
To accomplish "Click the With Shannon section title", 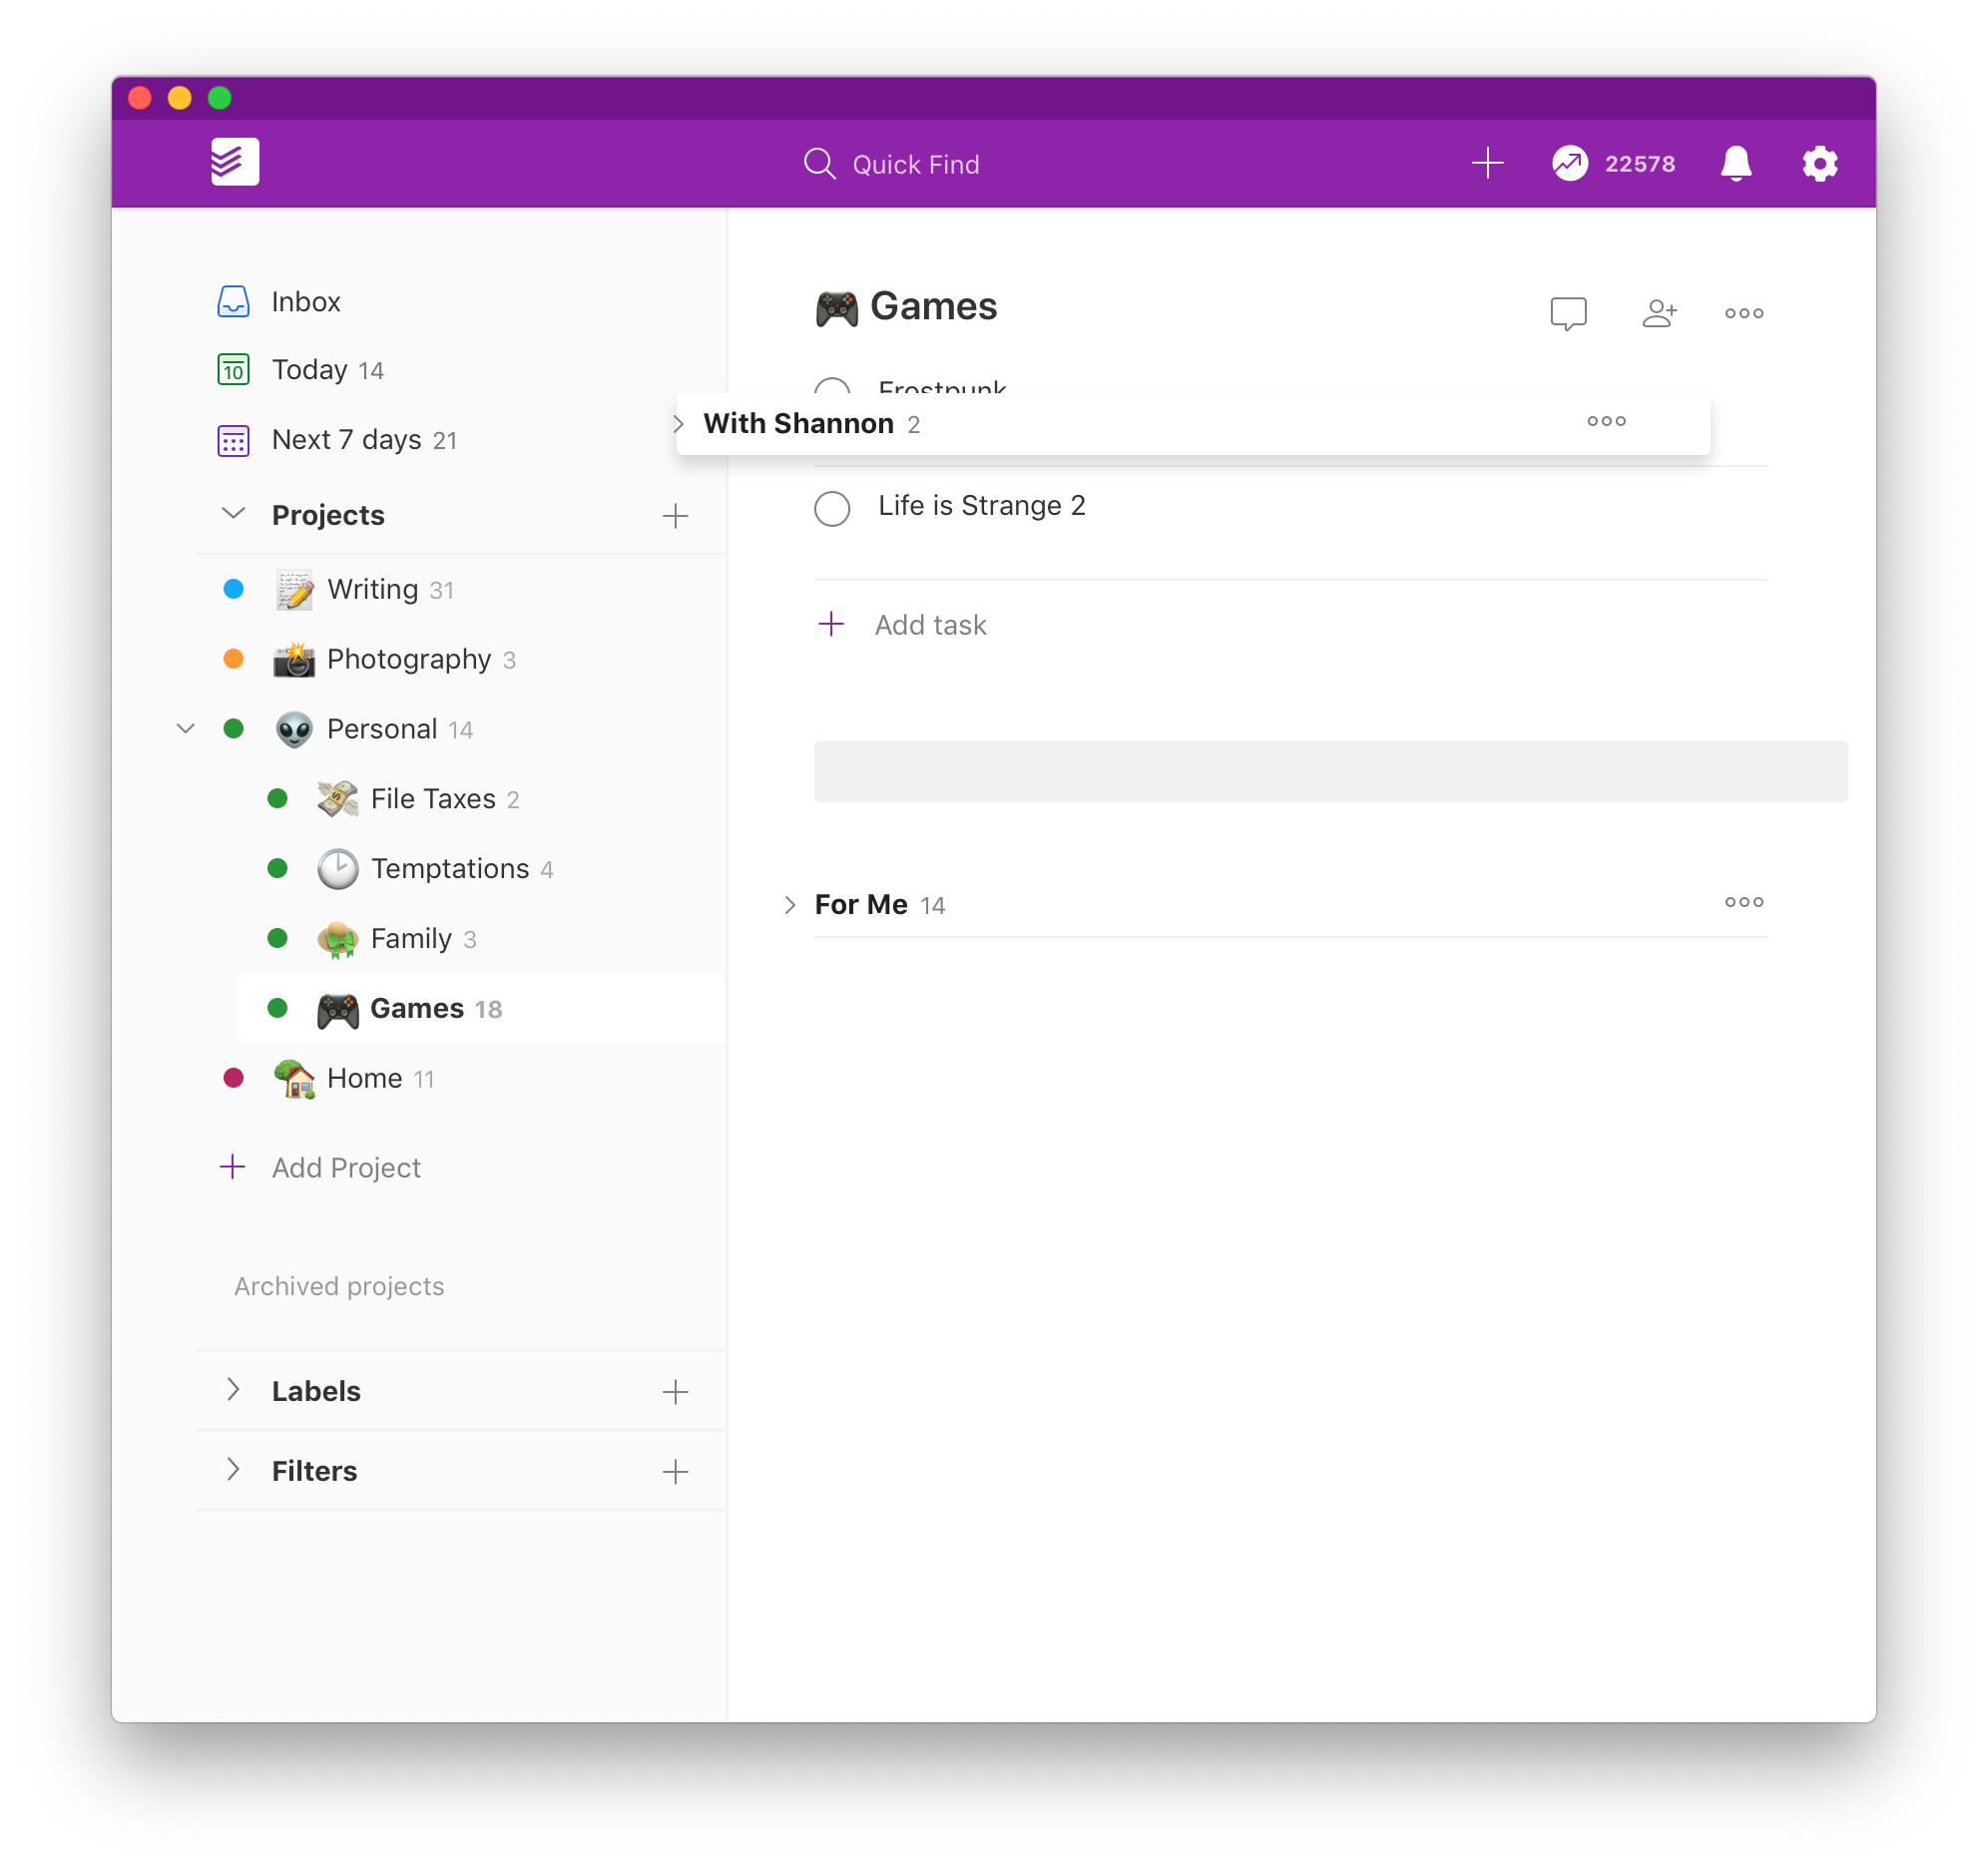I will (798, 424).
